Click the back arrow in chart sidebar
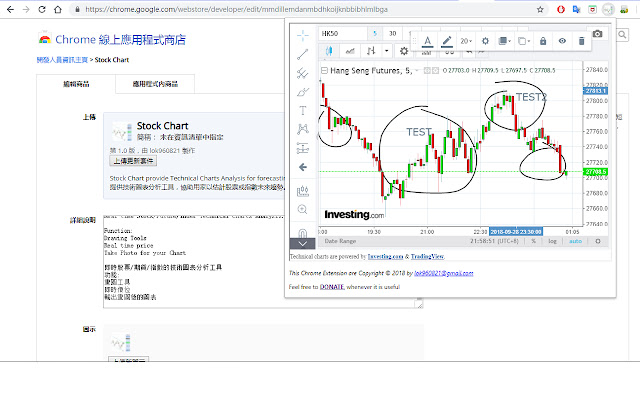The width and height of the screenshot is (640, 400). (302, 167)
